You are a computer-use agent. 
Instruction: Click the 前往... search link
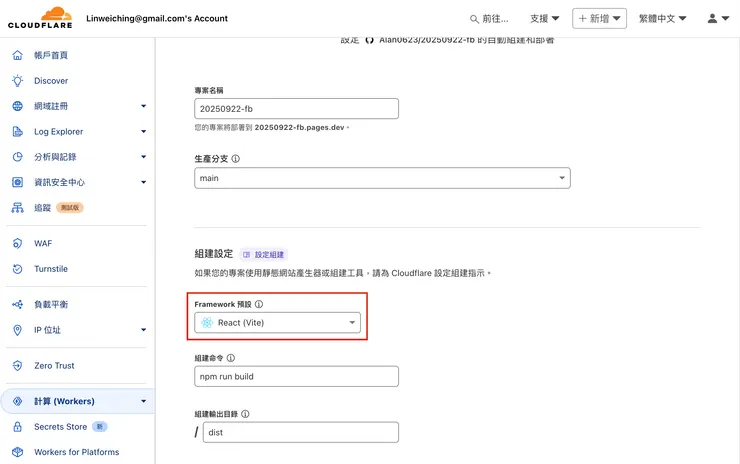(489, 19)
